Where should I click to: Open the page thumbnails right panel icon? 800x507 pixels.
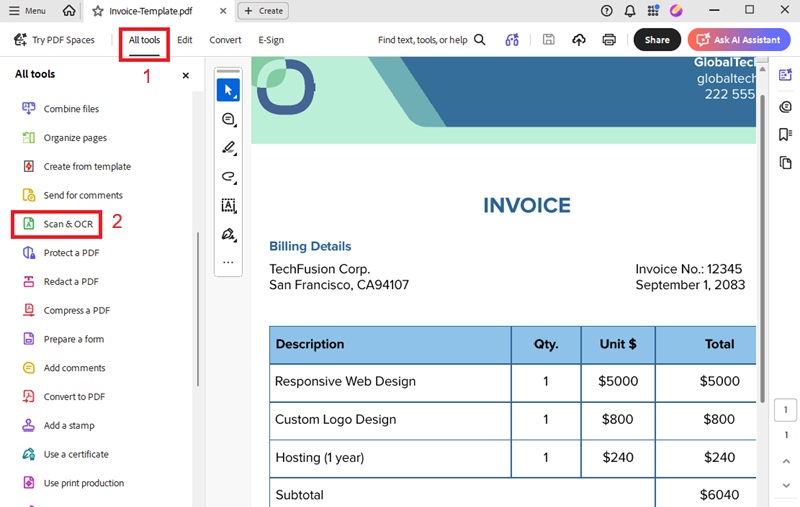pyautogui.click(x=785, y=163)
